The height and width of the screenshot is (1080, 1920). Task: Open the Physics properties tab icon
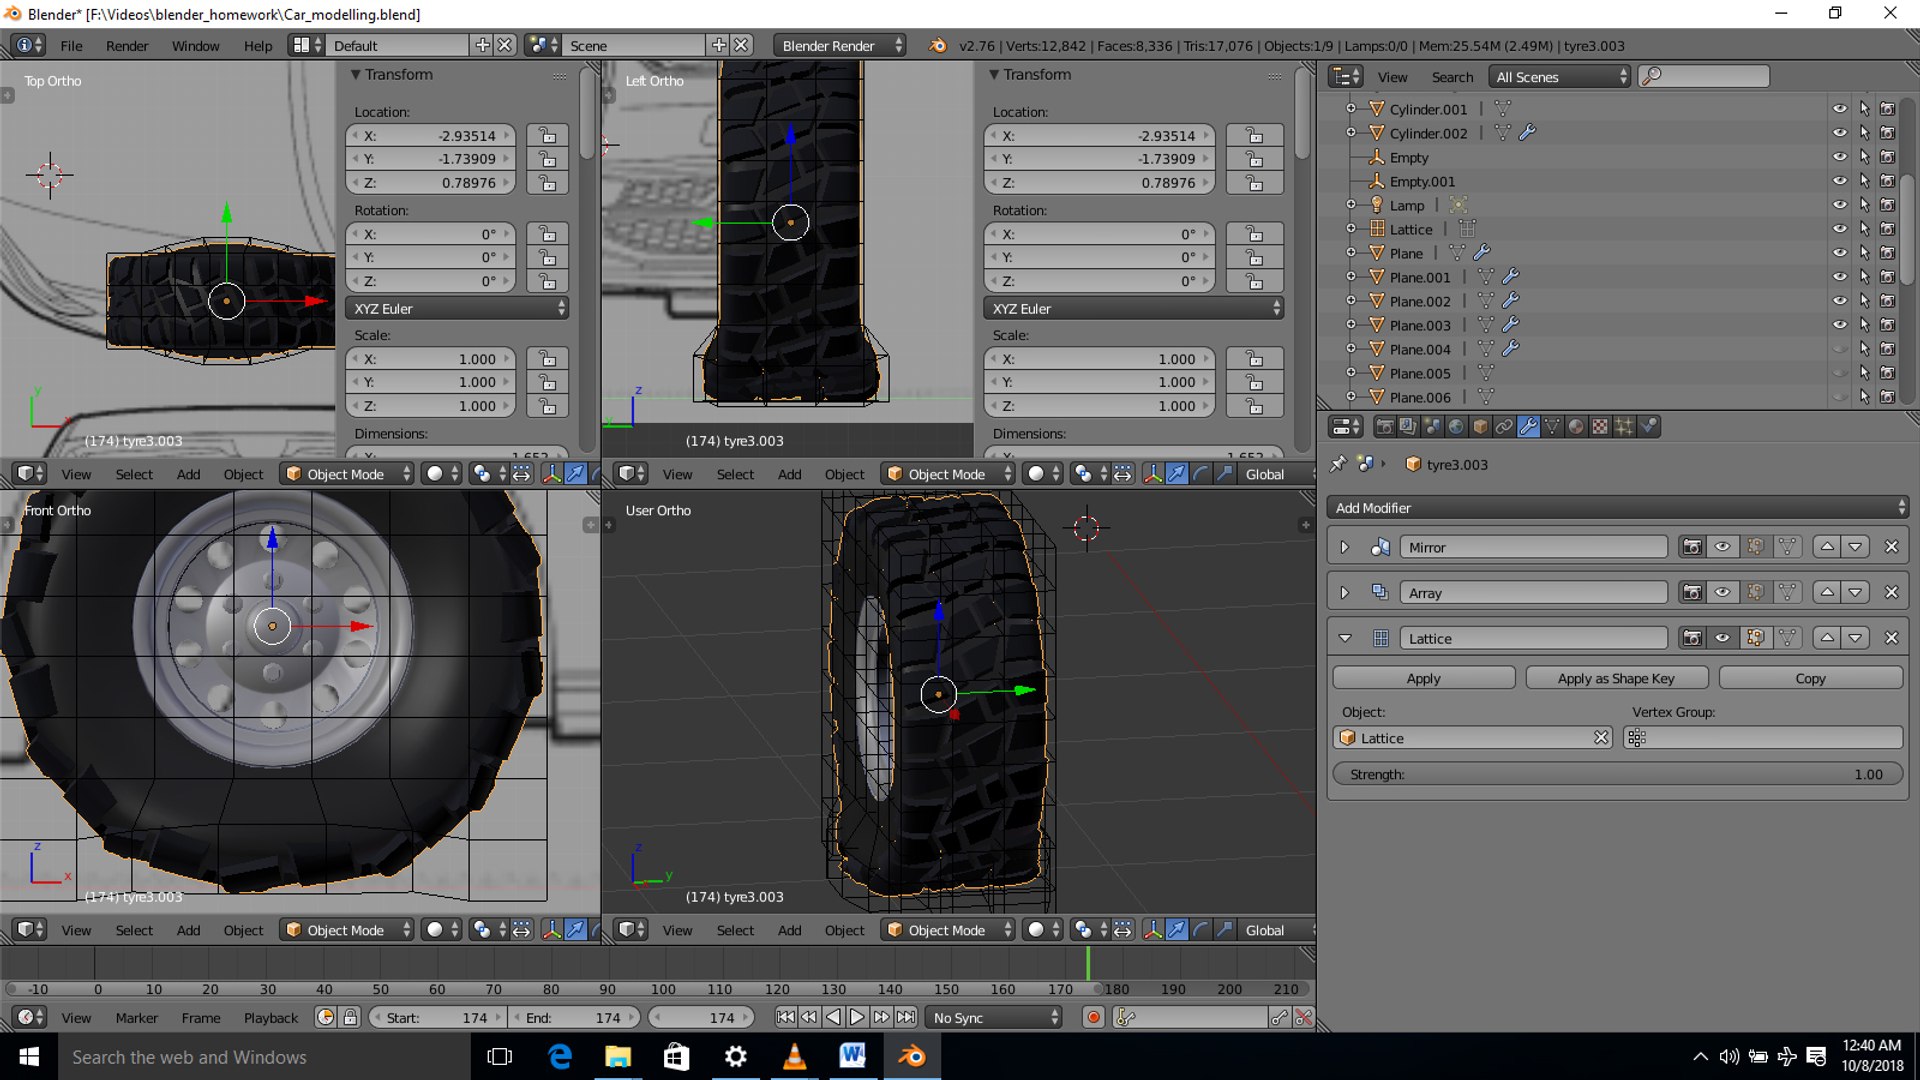click(1648, 426)
